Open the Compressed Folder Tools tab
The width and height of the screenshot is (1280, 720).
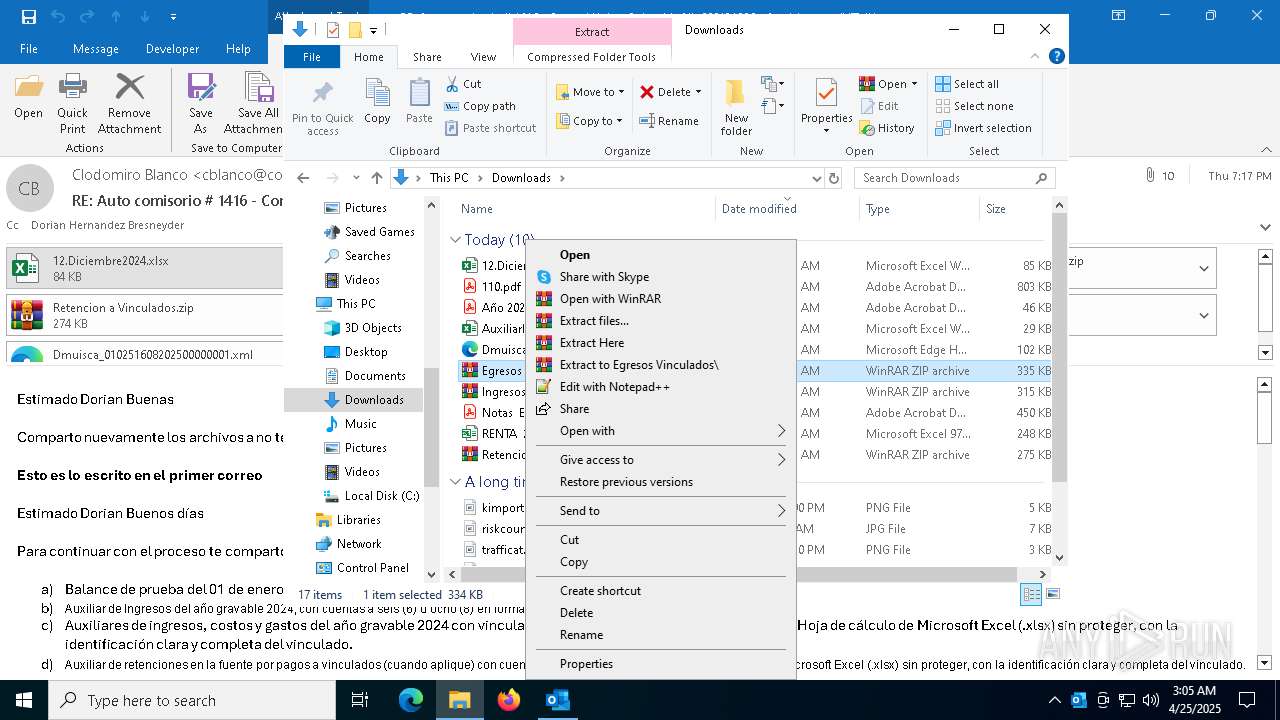[x=591, y=57]
